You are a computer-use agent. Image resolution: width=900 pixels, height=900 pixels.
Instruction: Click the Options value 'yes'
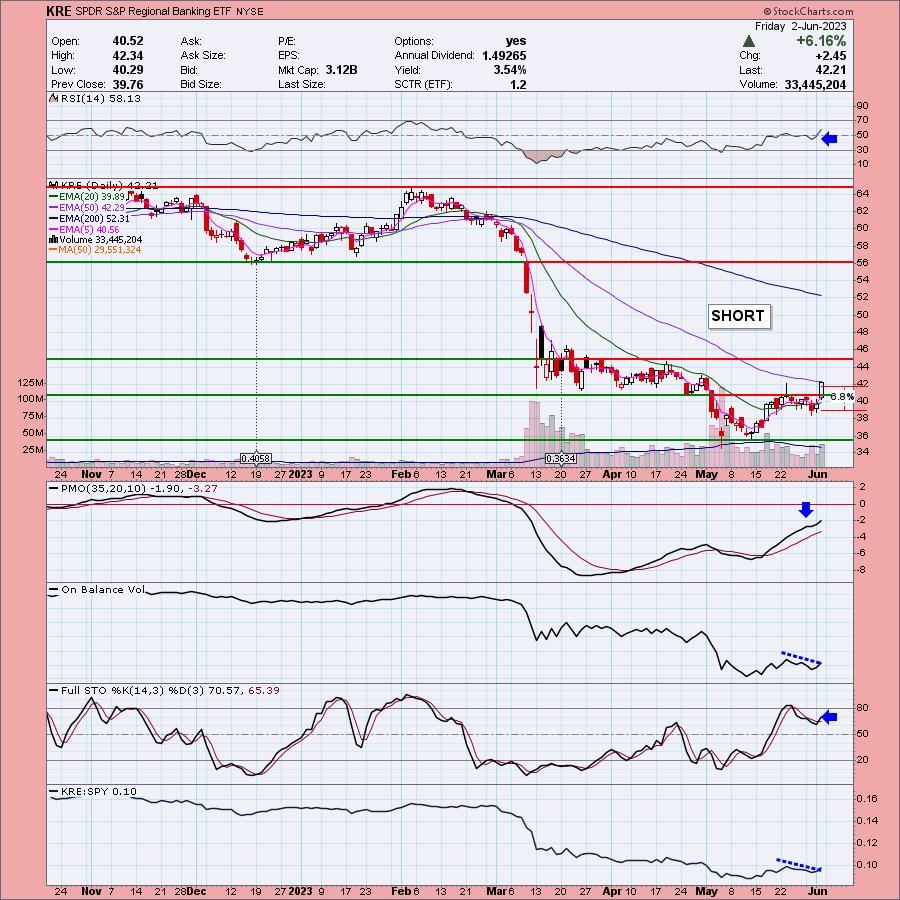[x=515, y=41]
